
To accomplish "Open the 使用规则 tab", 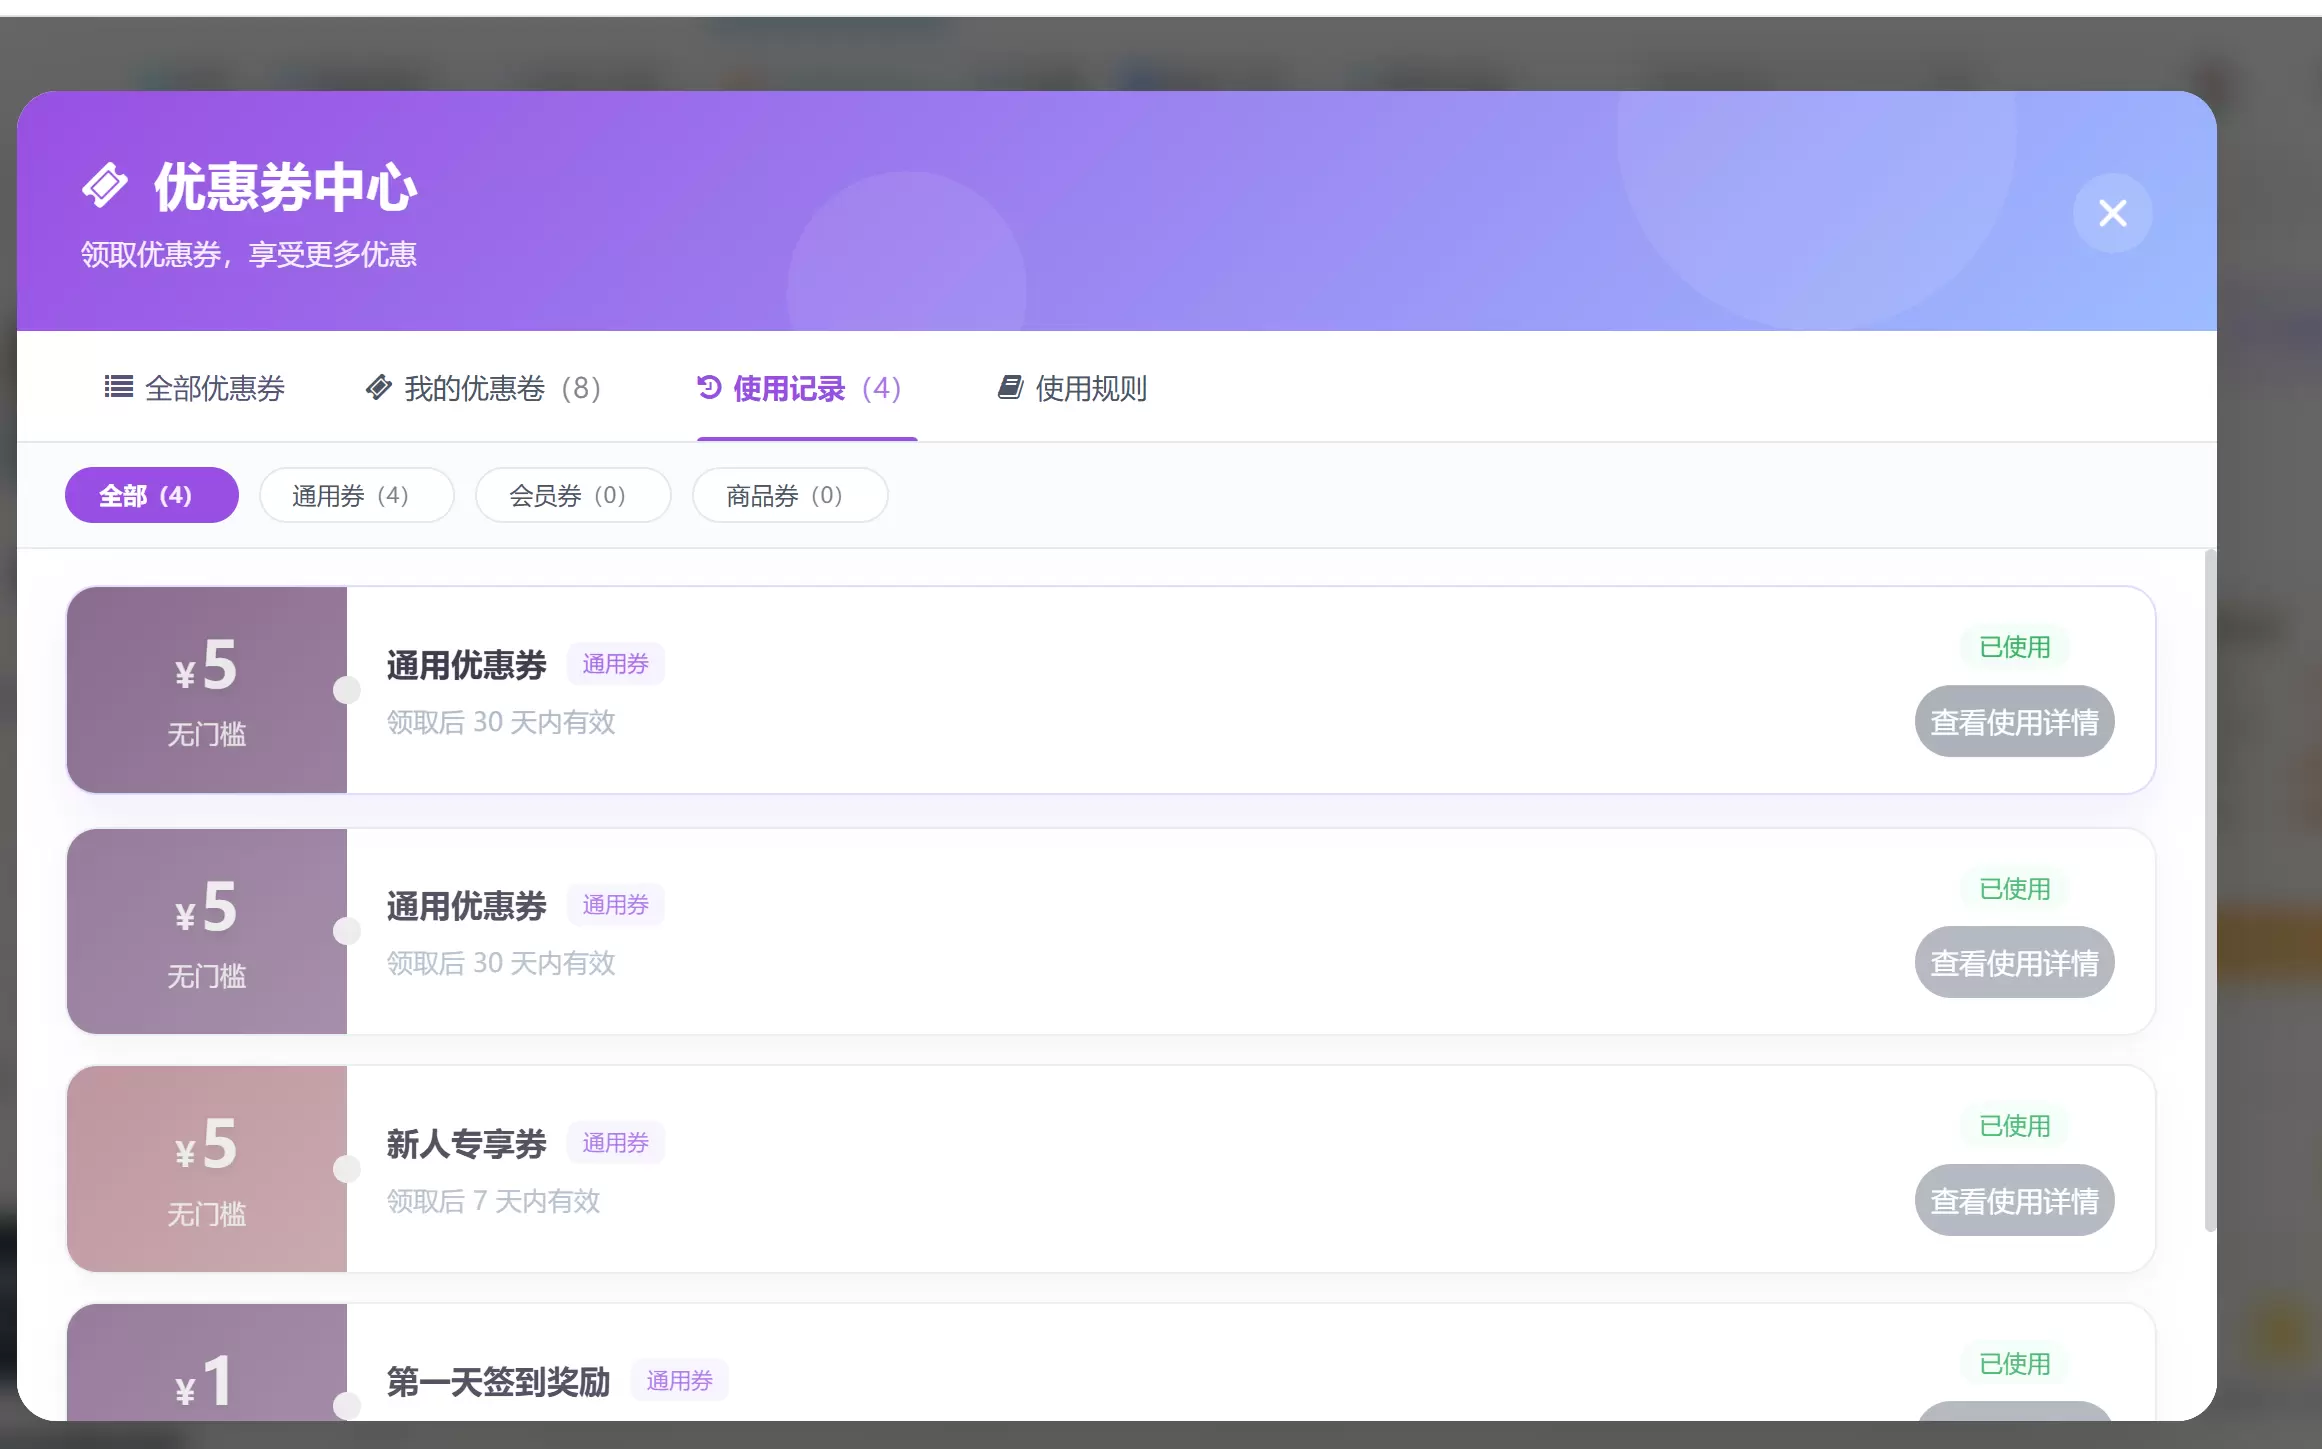I will tap(1072, 388).
